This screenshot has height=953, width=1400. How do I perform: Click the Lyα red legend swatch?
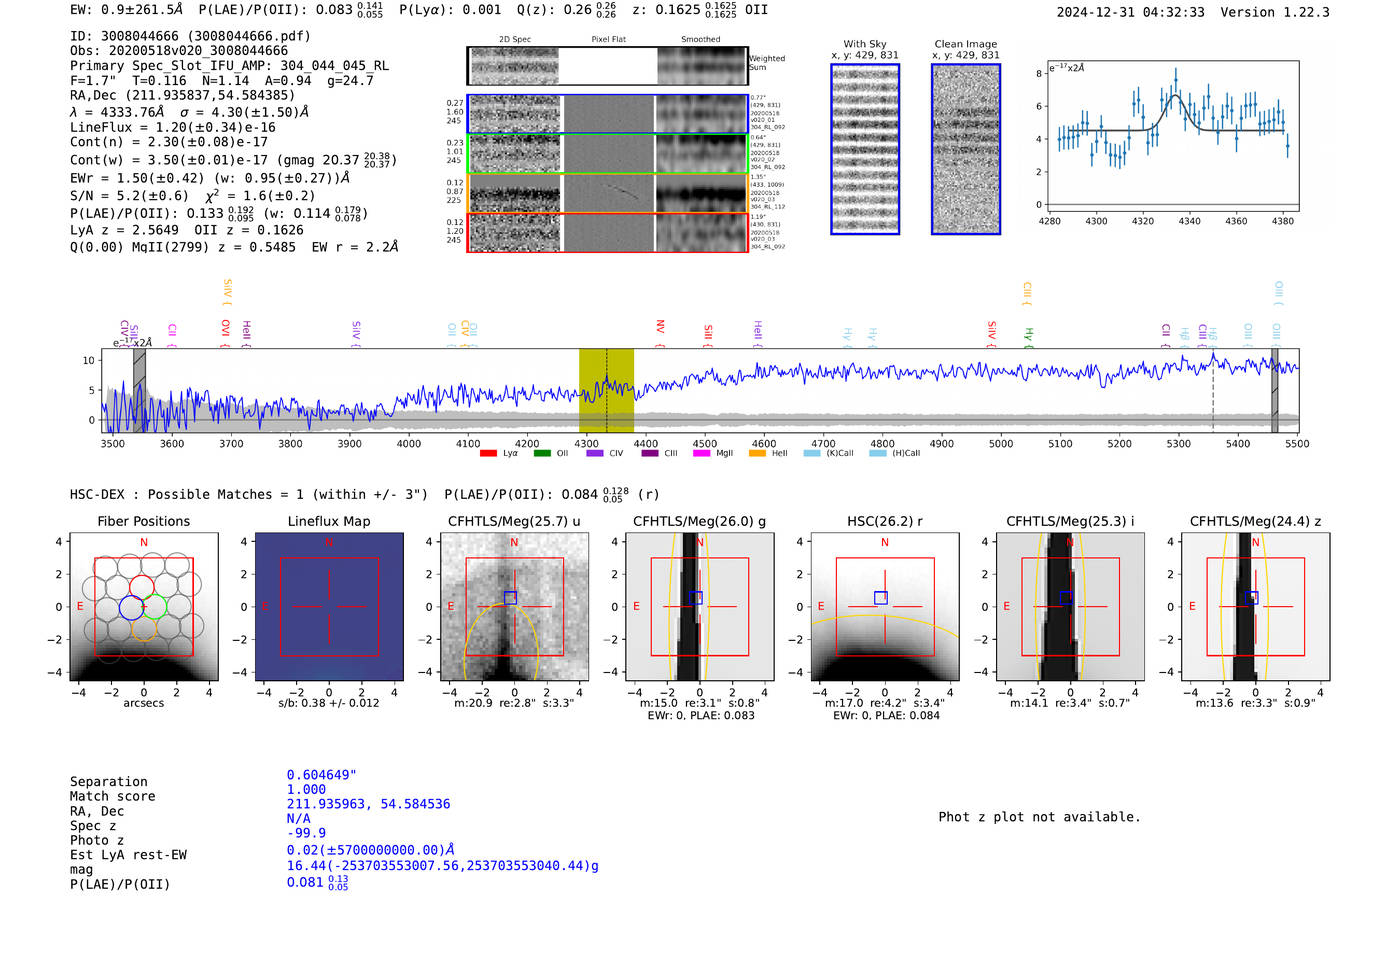point(488,453)
